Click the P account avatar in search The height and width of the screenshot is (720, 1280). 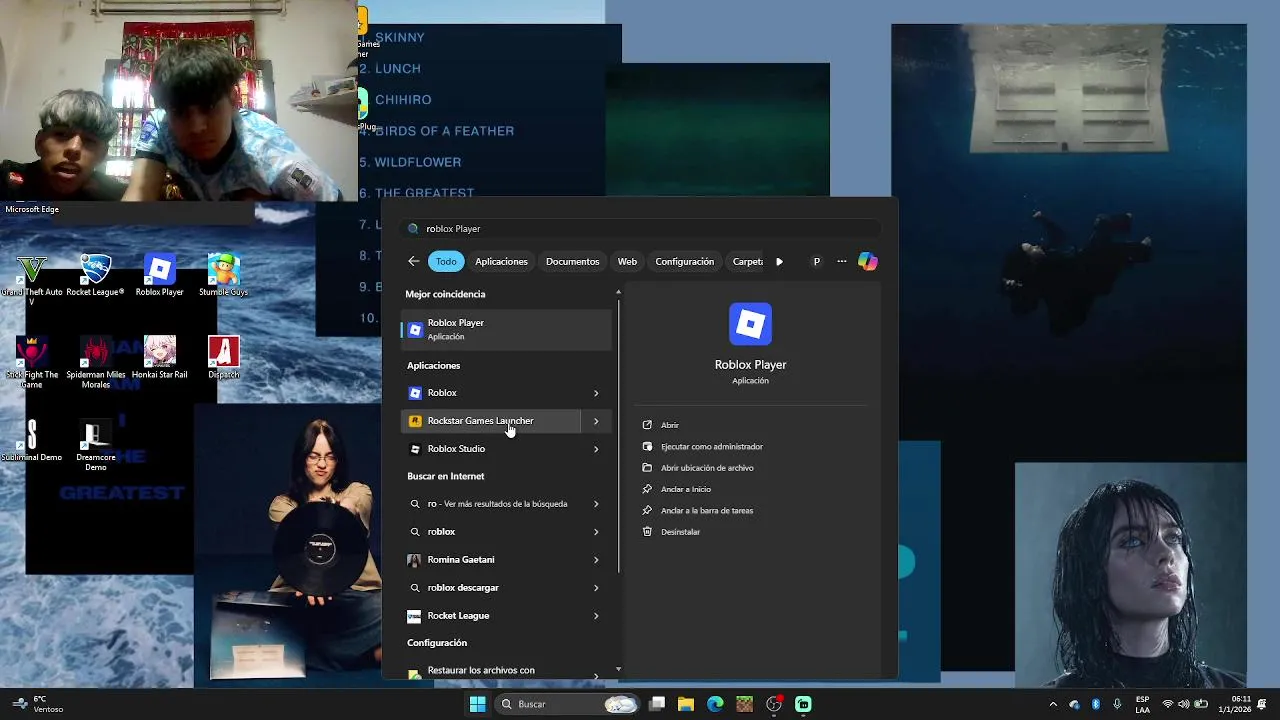(816, 261)
